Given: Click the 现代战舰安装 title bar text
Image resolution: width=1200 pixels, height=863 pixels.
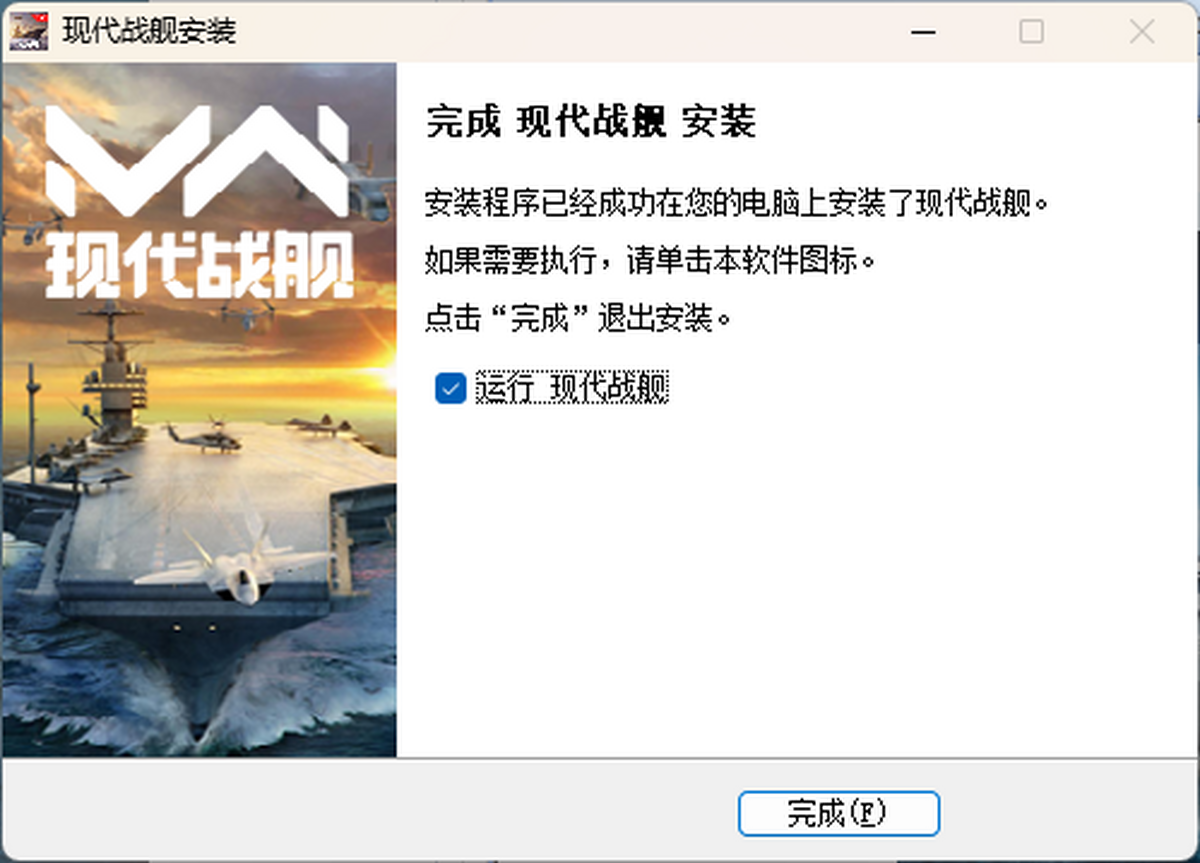Looking at the screenshot, I should 149,32.
